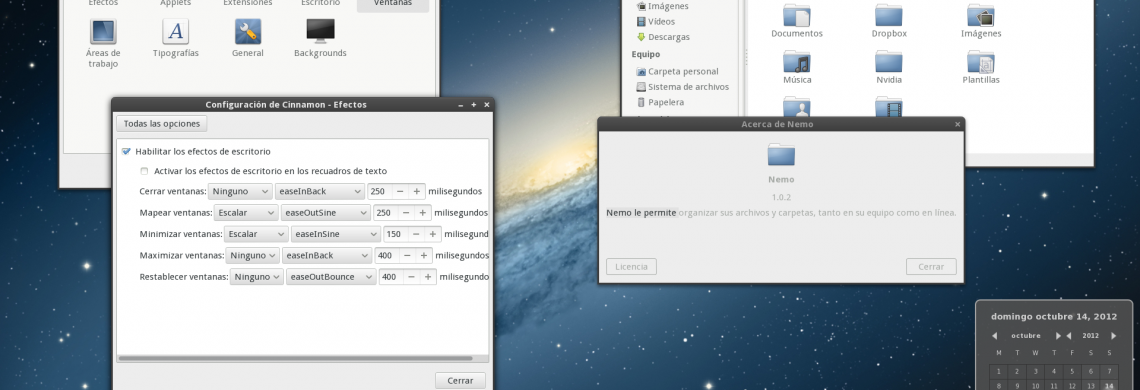
Task: Go to next month in calendar
Action: 1059,335
